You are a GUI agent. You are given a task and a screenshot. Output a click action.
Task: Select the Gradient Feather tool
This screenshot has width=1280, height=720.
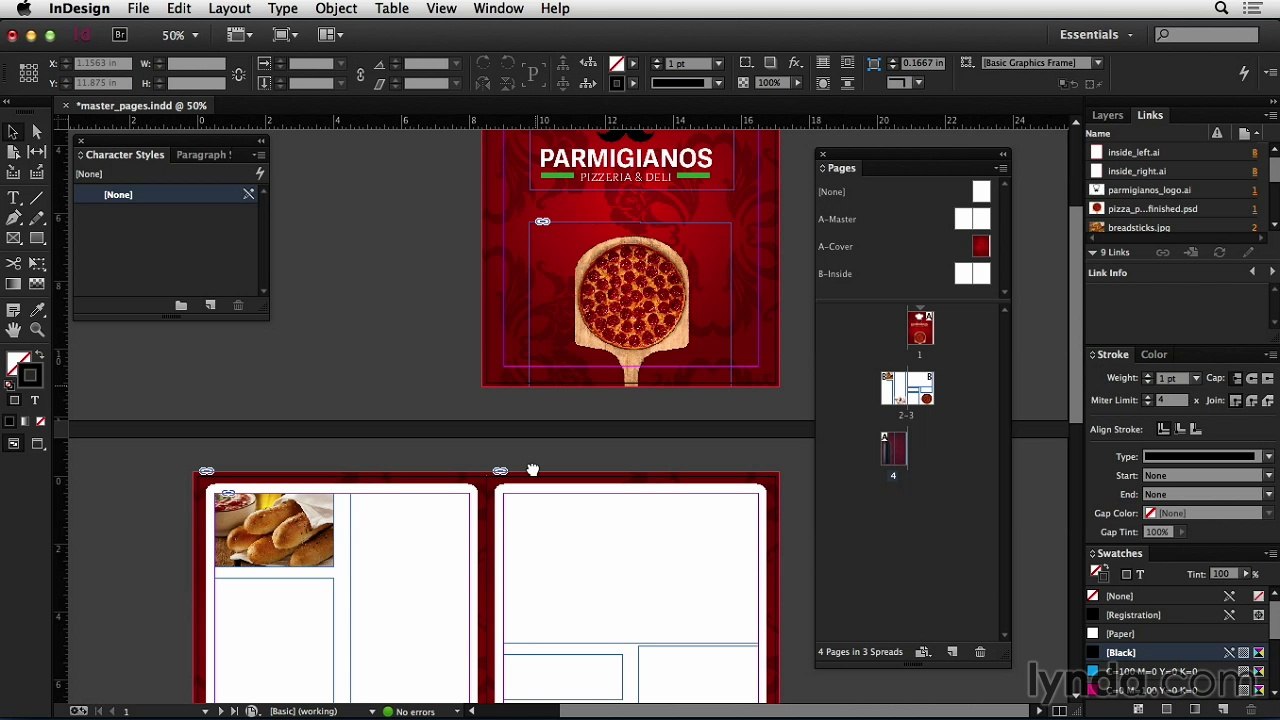tap(37, 284)
